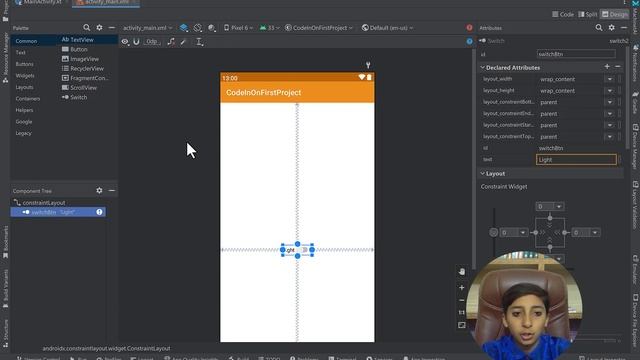Open layout_constraintTop value dropdown arrow
640x360 pixels.
click(610, 137)
